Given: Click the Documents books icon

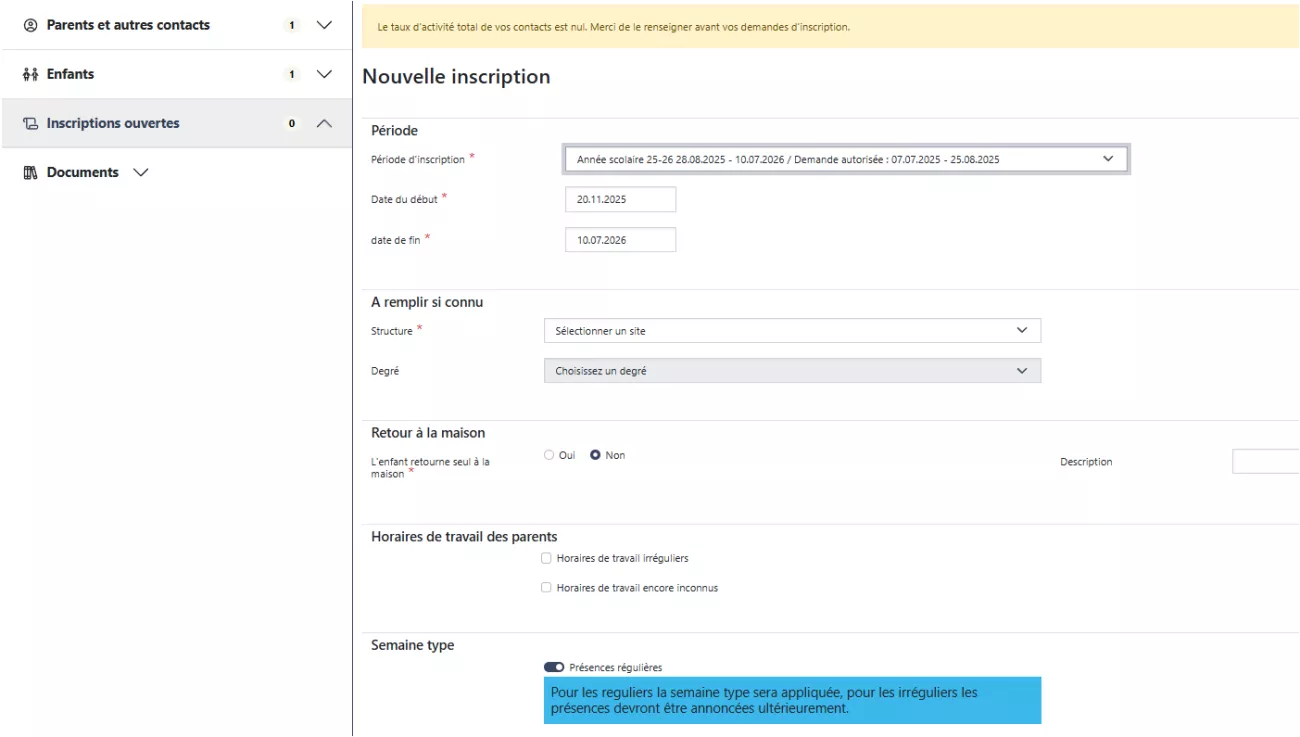Looking at the screenshot, I should pos(30,173).
